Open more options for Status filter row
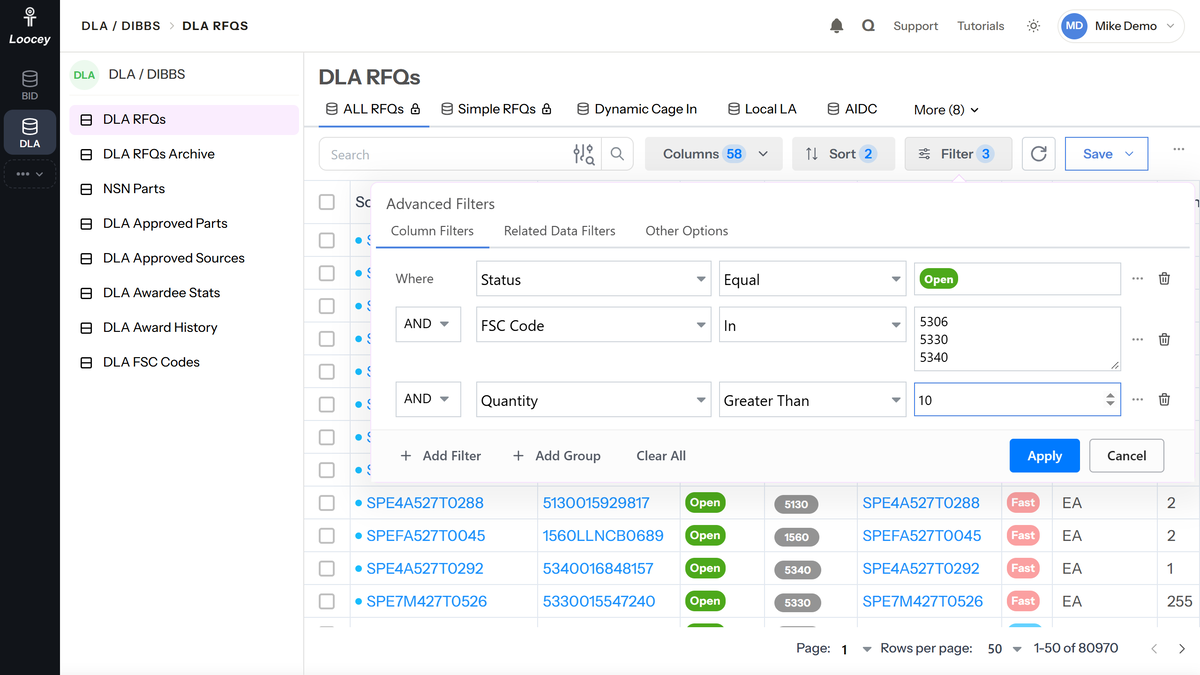This screenshot has width=1200, height=675. click(x=1137, y=279)
